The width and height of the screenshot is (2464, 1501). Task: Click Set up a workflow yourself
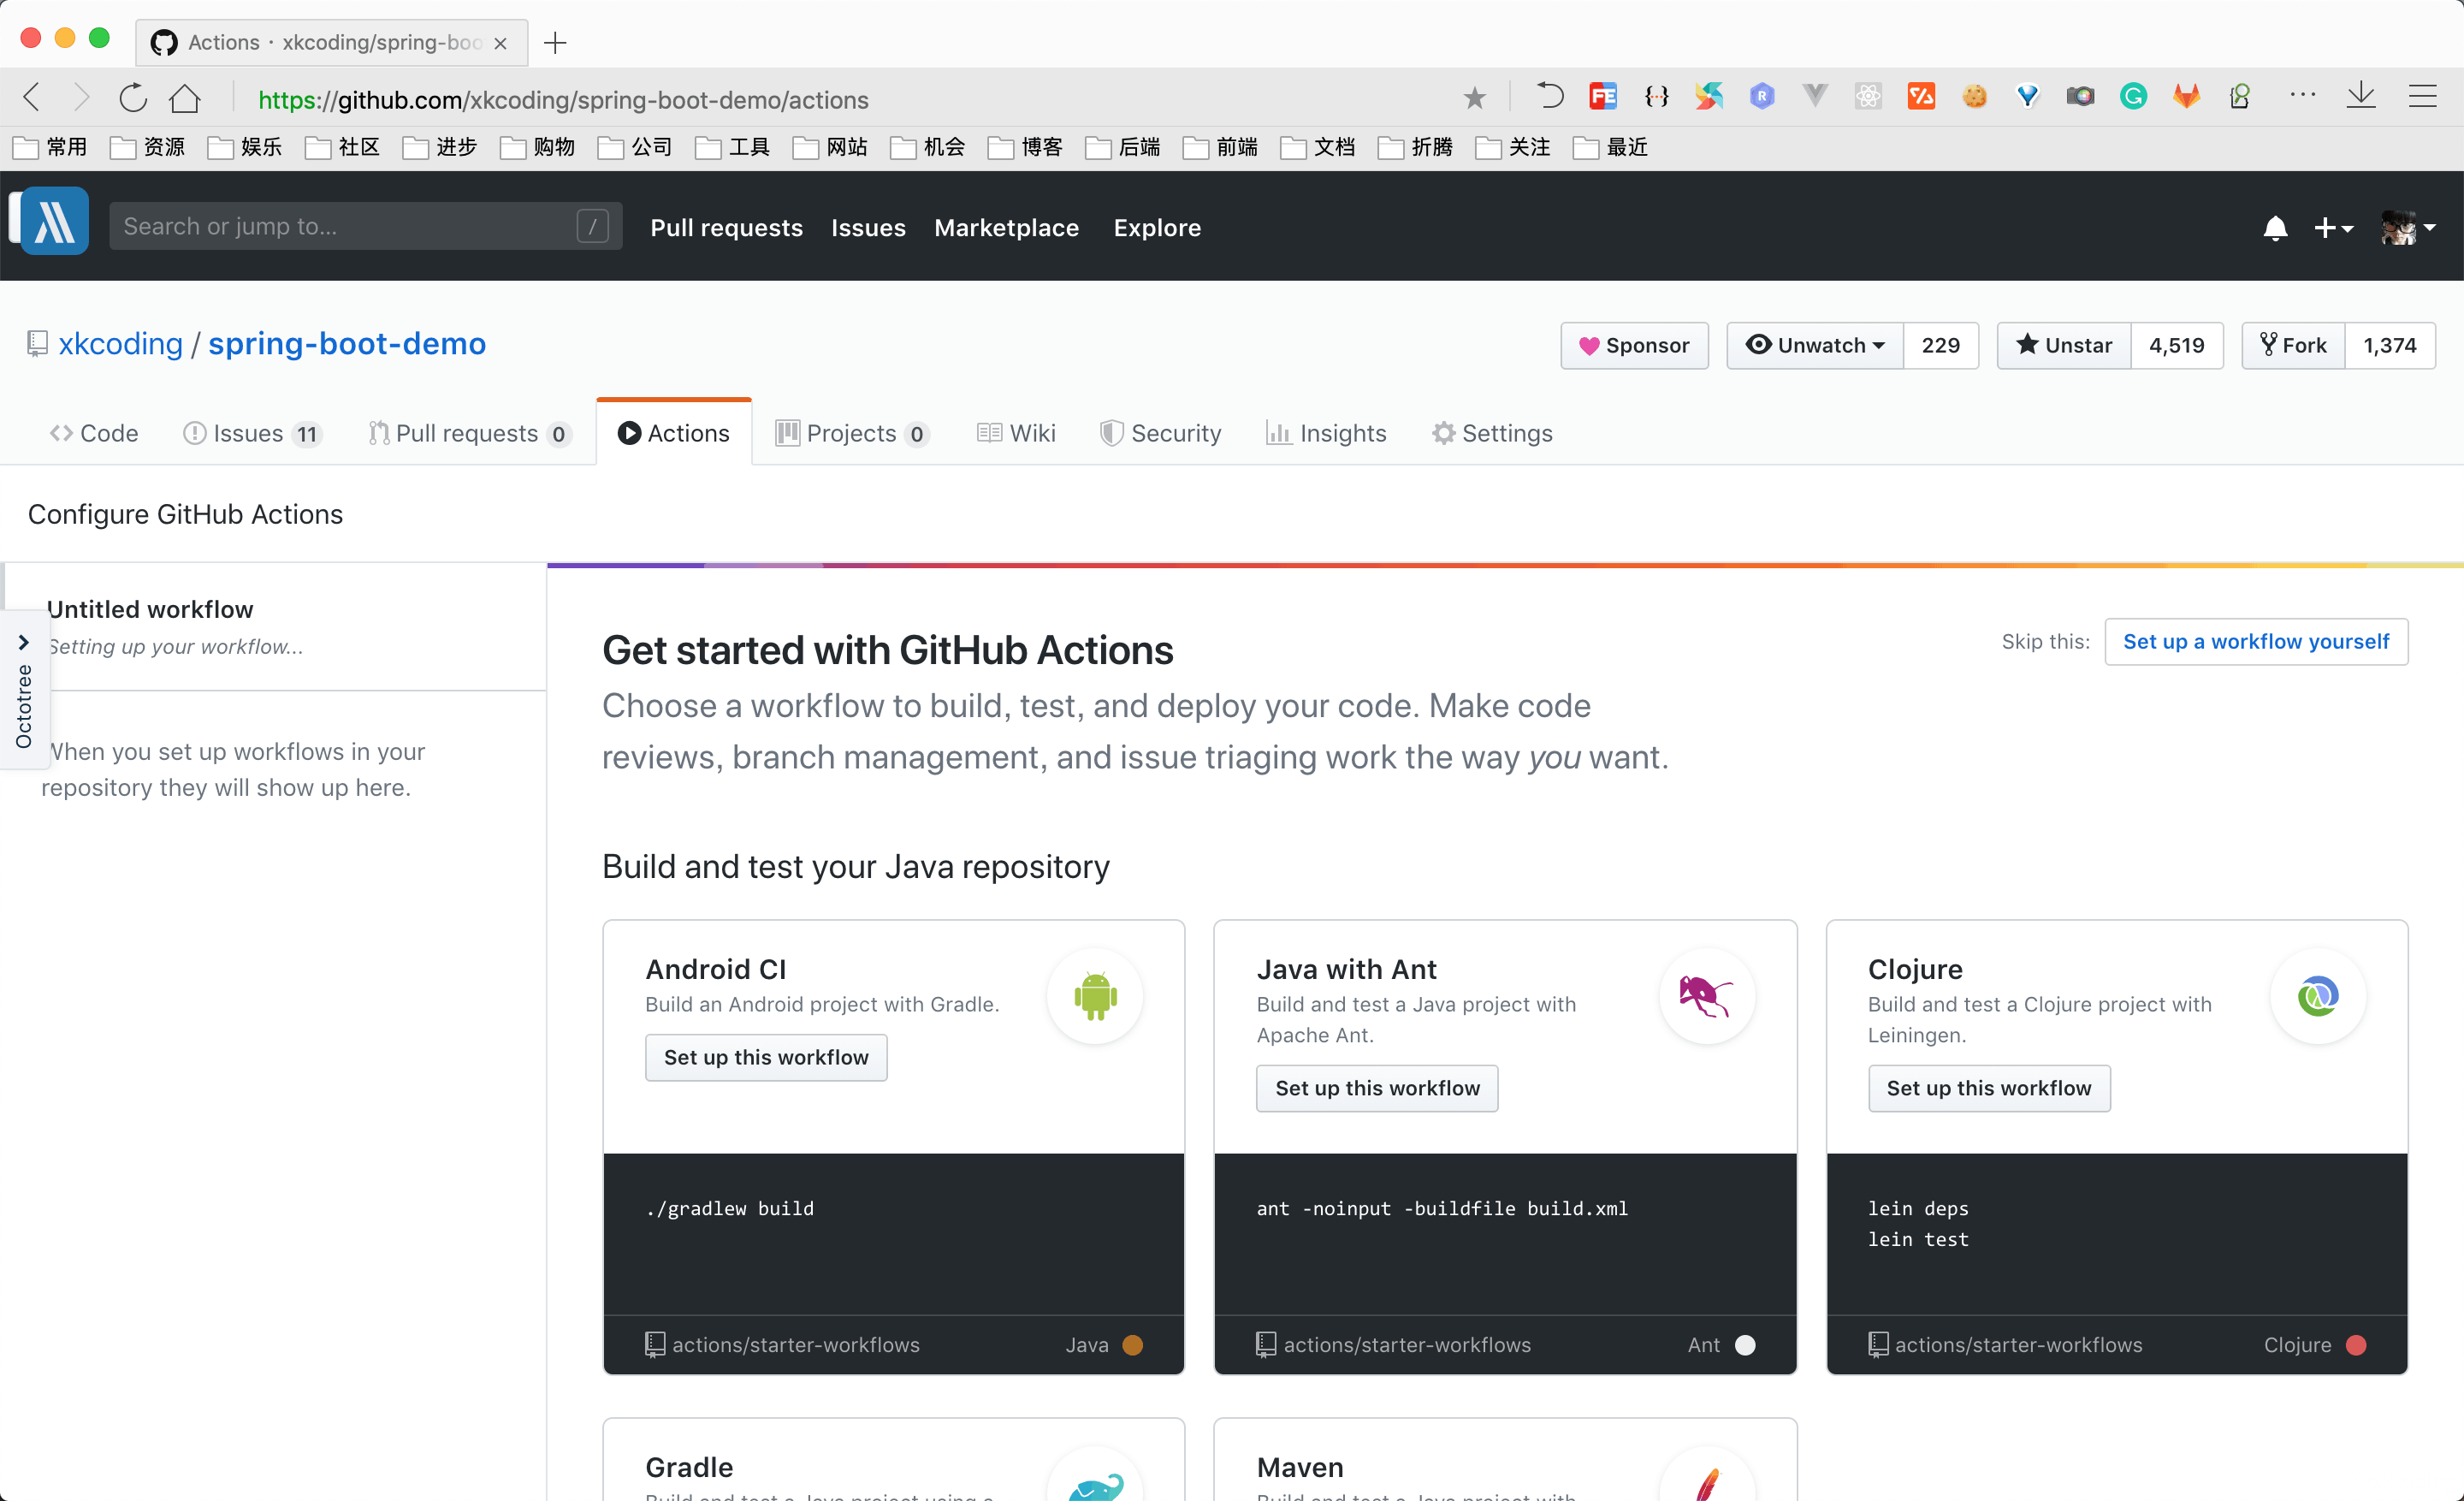pyautogui.click(x=2257, y=641)
